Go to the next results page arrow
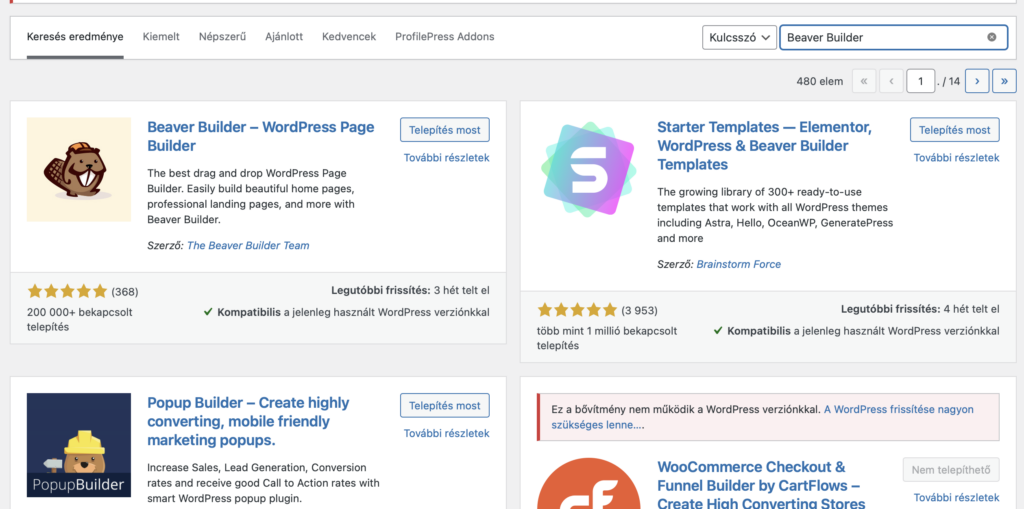Screen dimensions: 1024x509 pos(977,81)
